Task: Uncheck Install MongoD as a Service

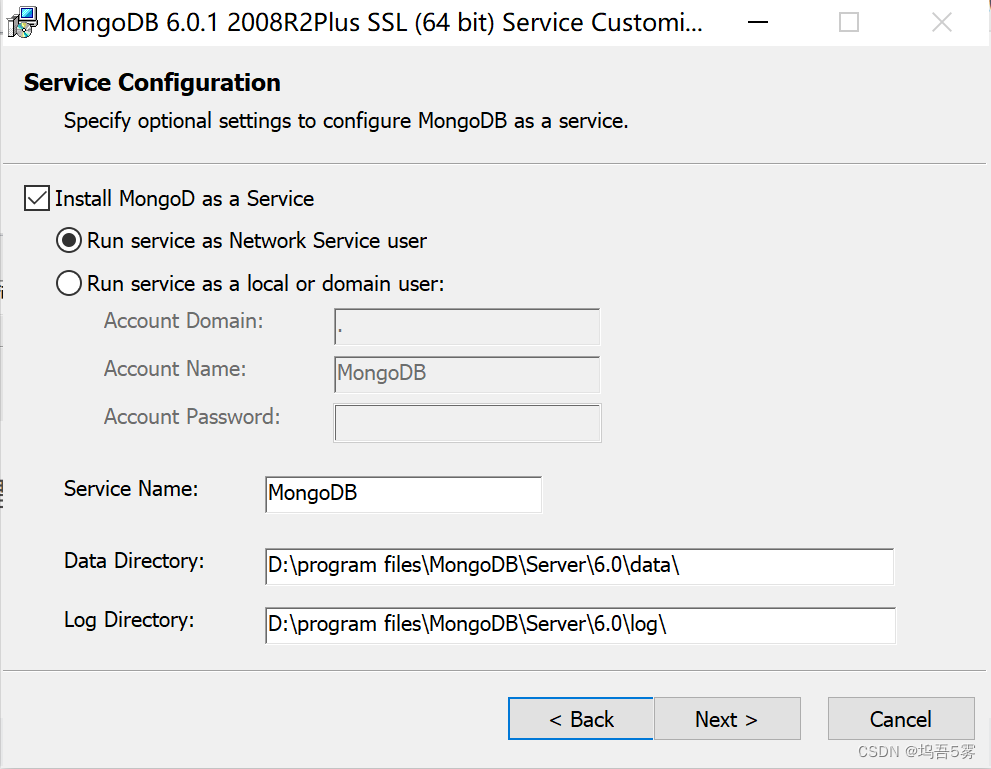Action: coord(37,198)
